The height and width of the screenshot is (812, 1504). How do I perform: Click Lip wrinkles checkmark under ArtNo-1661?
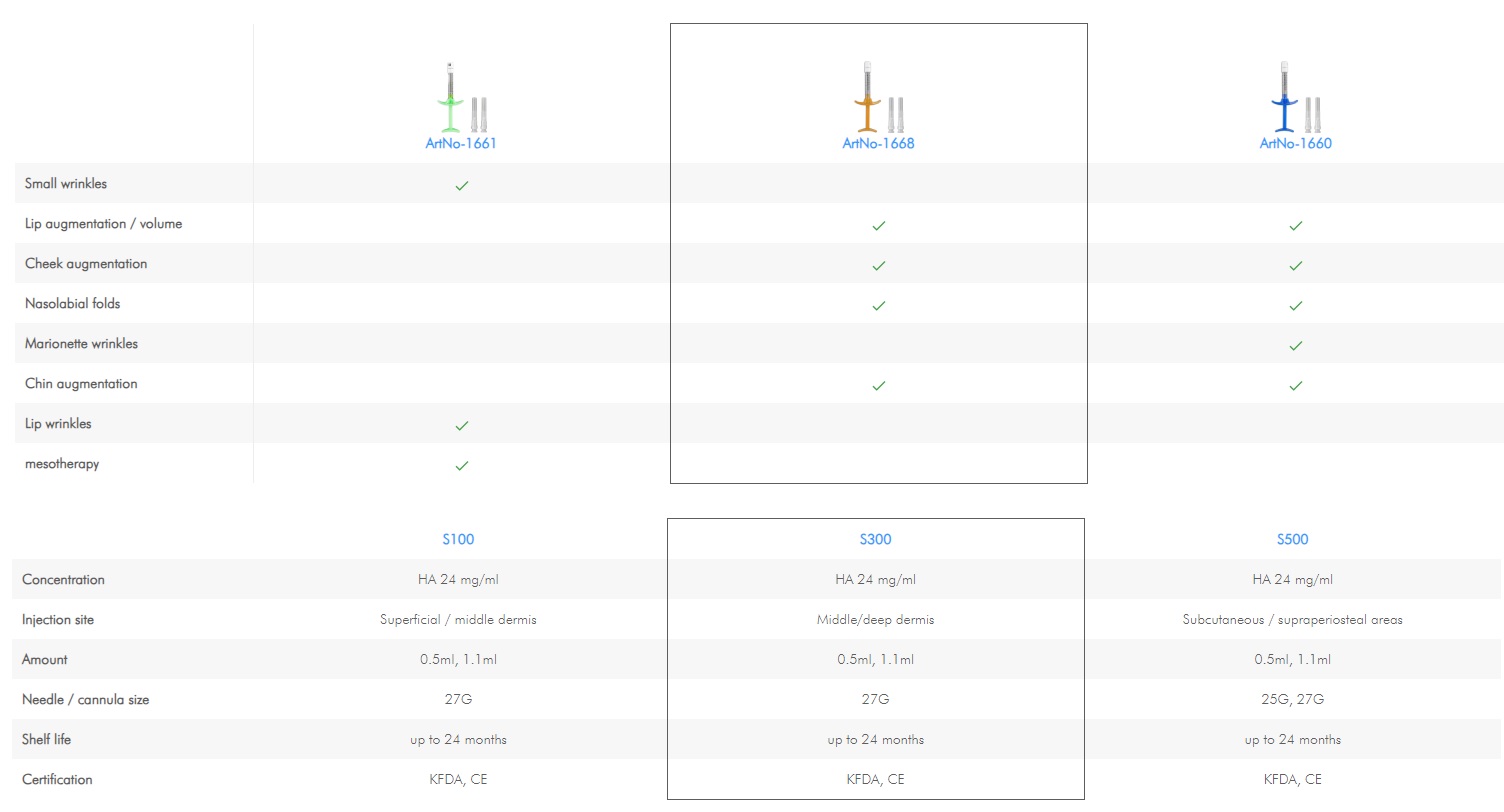pos(461,426)
